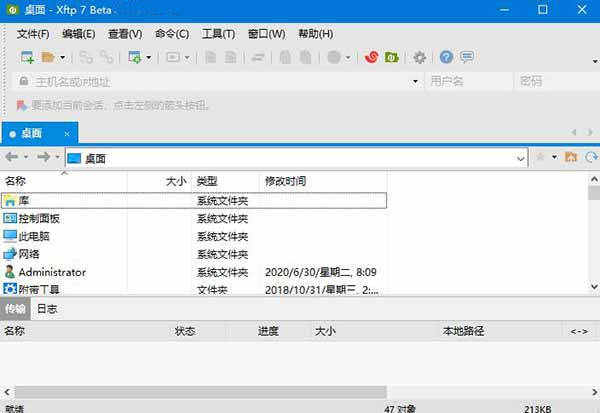Close the 桌面 session tab

coord(67,133)
